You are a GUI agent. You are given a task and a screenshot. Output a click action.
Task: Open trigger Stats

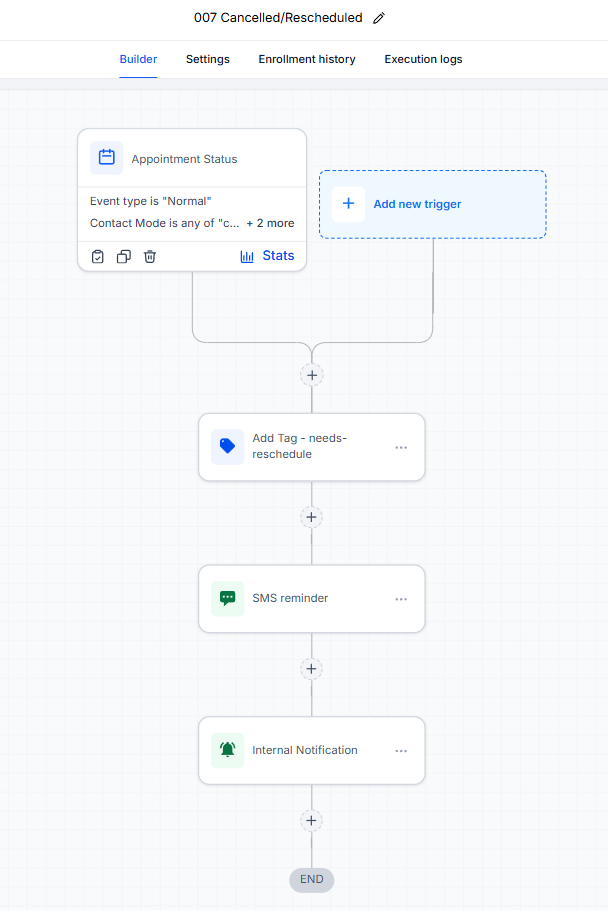pos(267,256)
